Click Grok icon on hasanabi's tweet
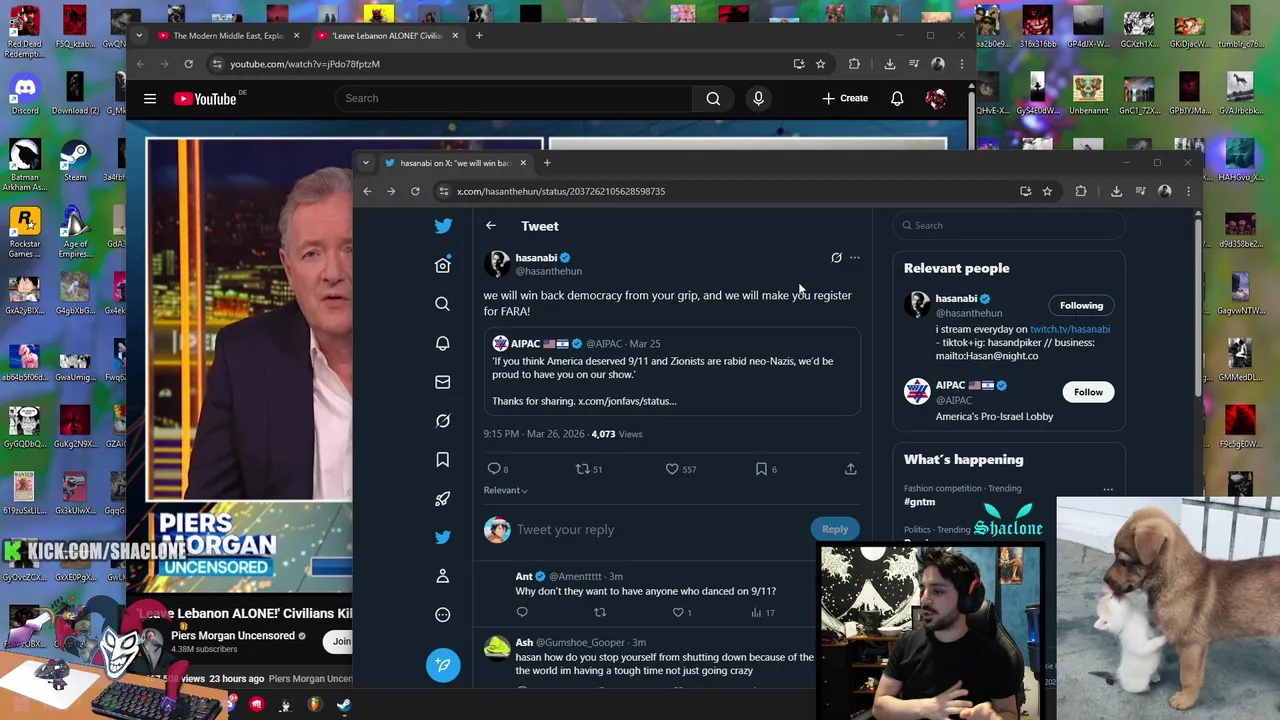Screen dimensions: 1280x720 (x=836, y=258)
